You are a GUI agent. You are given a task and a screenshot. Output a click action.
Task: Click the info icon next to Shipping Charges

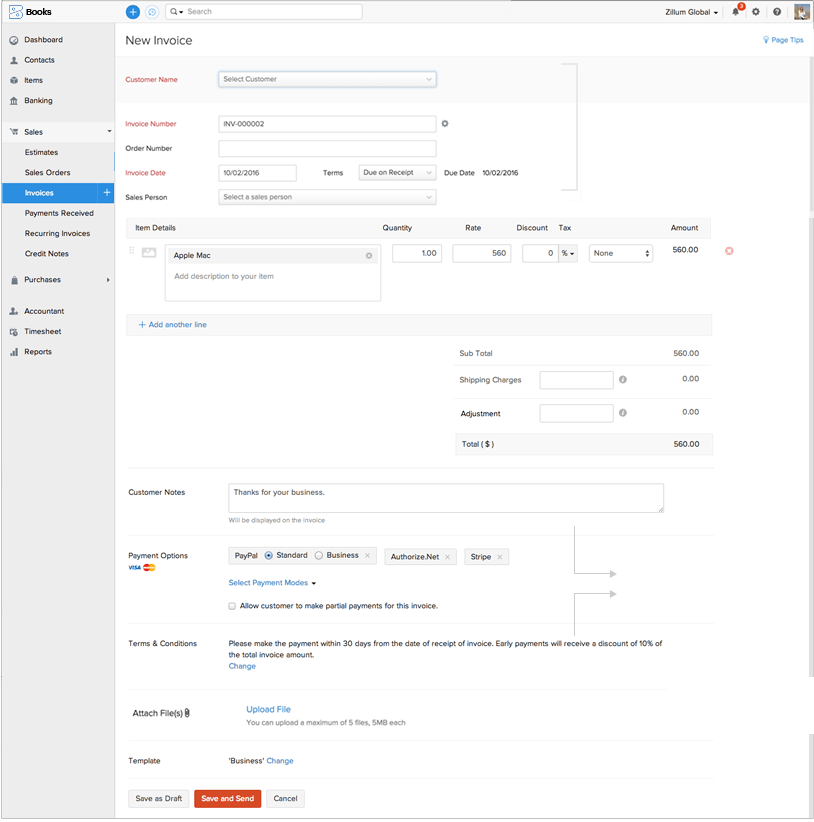click(x=623, y=380)
